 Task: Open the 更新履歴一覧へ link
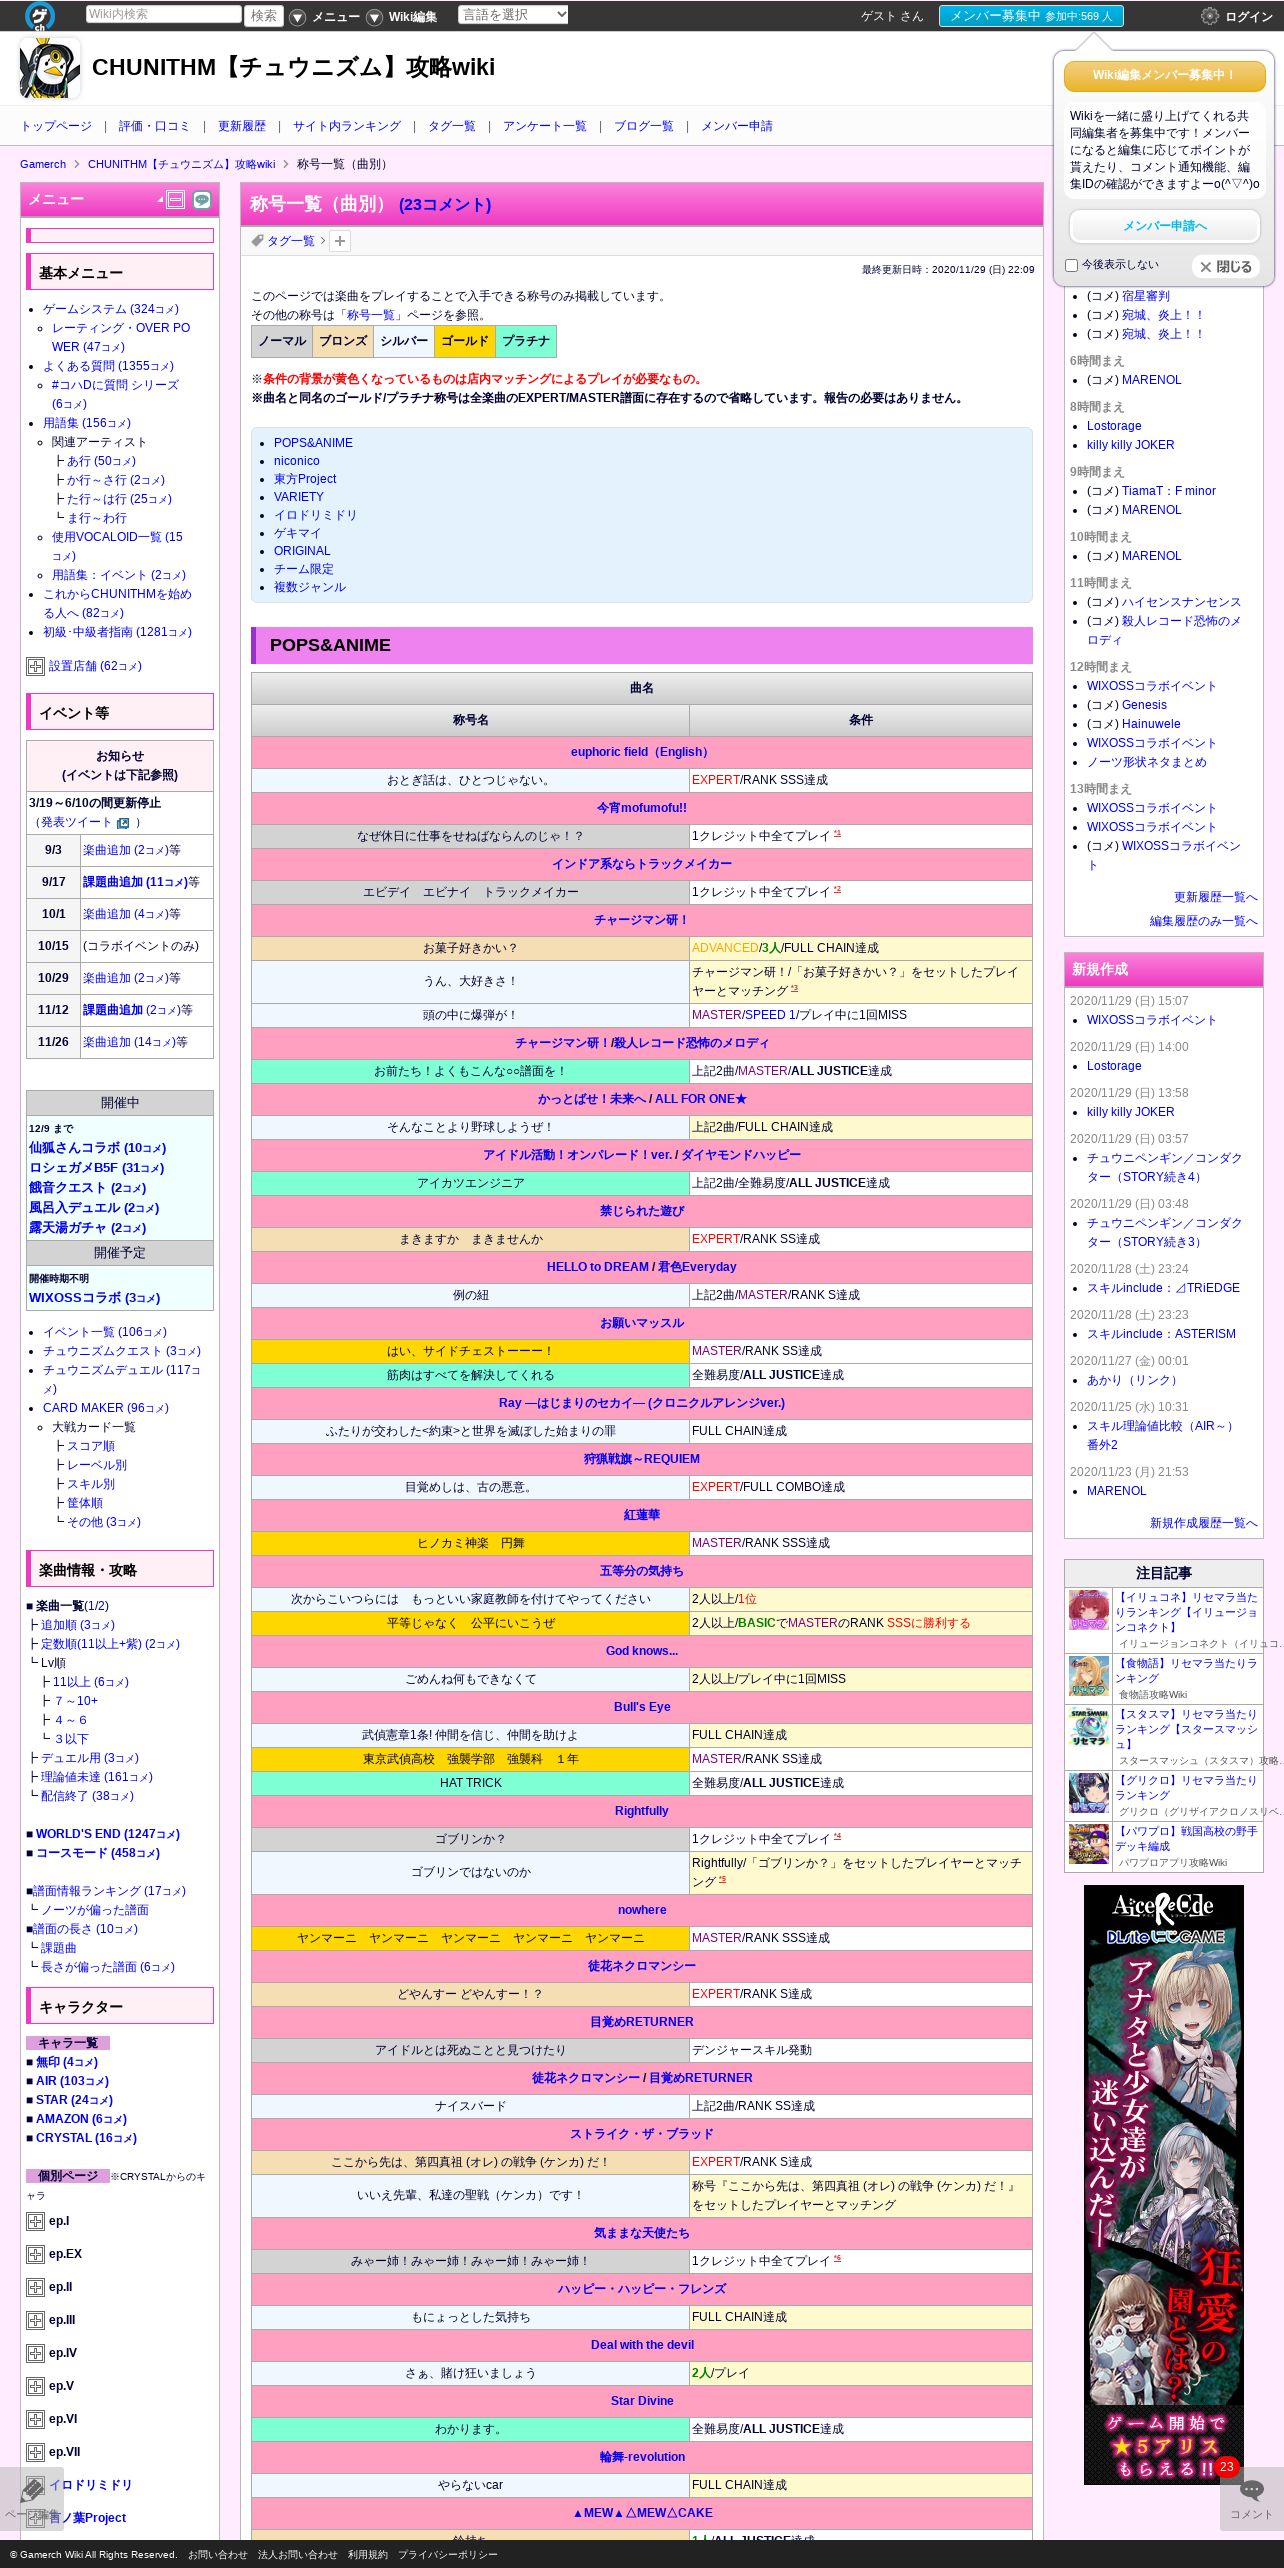(1215, 897)
